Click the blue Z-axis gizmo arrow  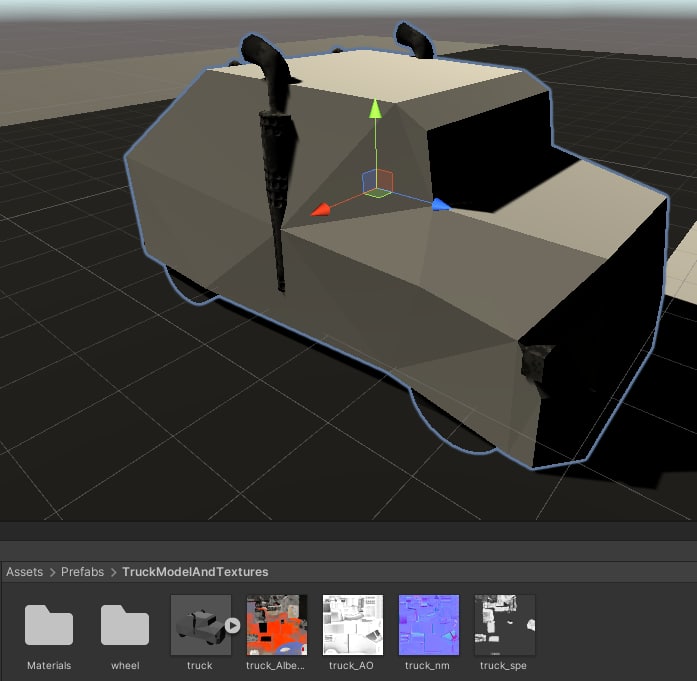tap(441, 204)
